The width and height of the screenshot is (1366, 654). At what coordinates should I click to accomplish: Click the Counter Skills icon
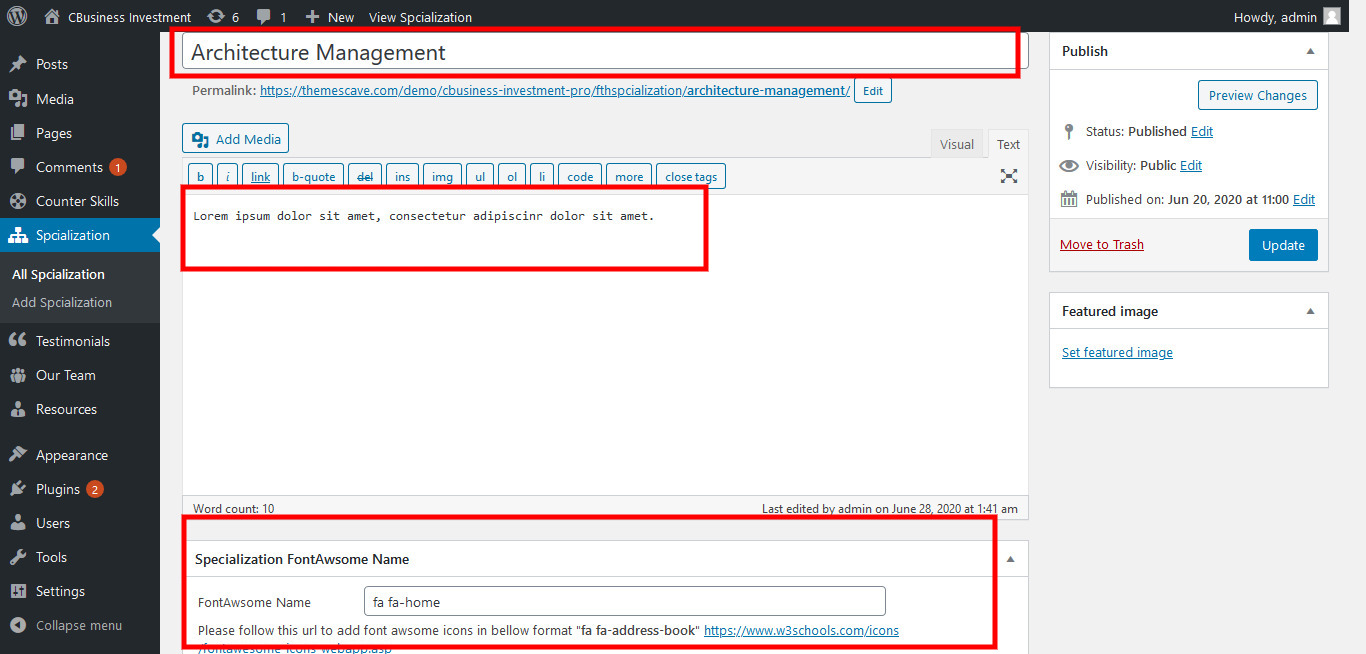(x=18, y=201)
